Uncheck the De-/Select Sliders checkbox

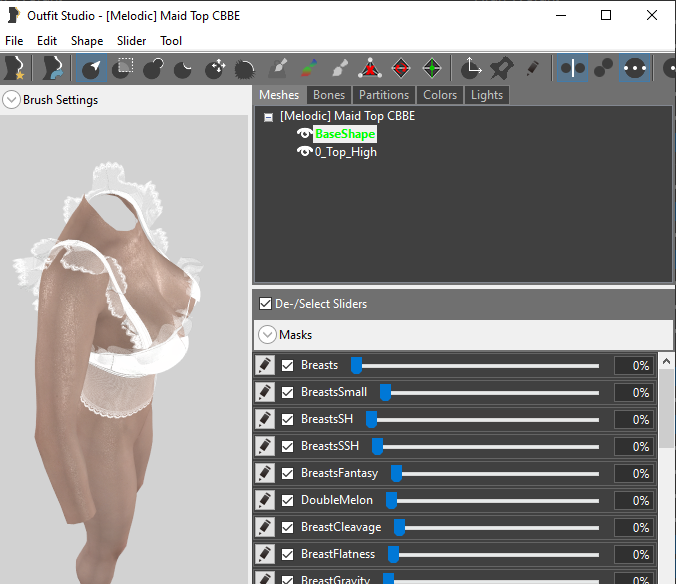pyautogui.click(x=265, y=303)
